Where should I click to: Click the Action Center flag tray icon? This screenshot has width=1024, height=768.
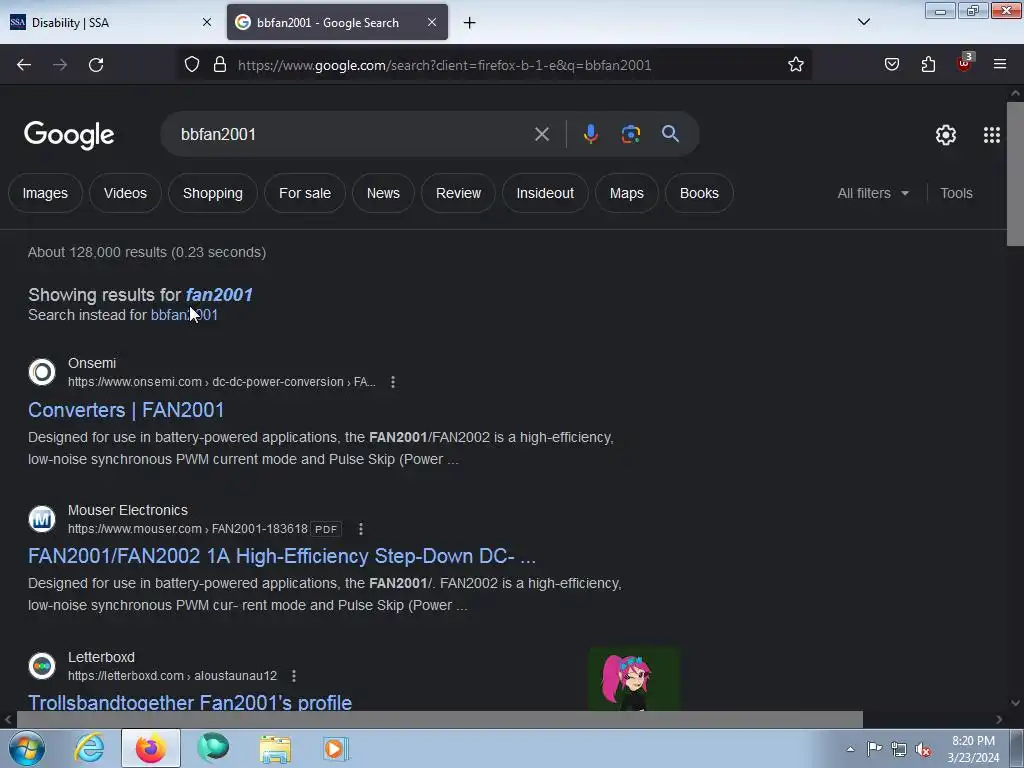[x=874, y=750]
